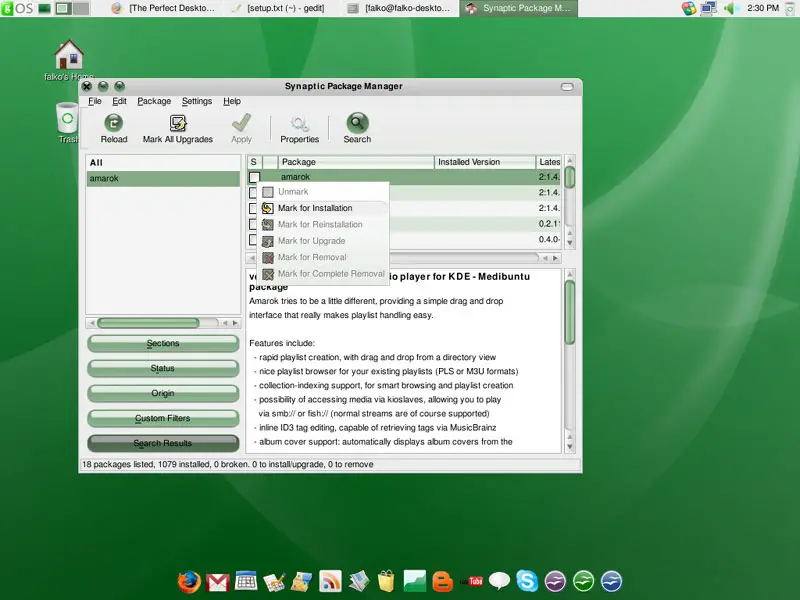Image resolution: width=800 pixels, height=600 pixels.
Task: Launch Firefox from the dock
Action: point(189,581)
